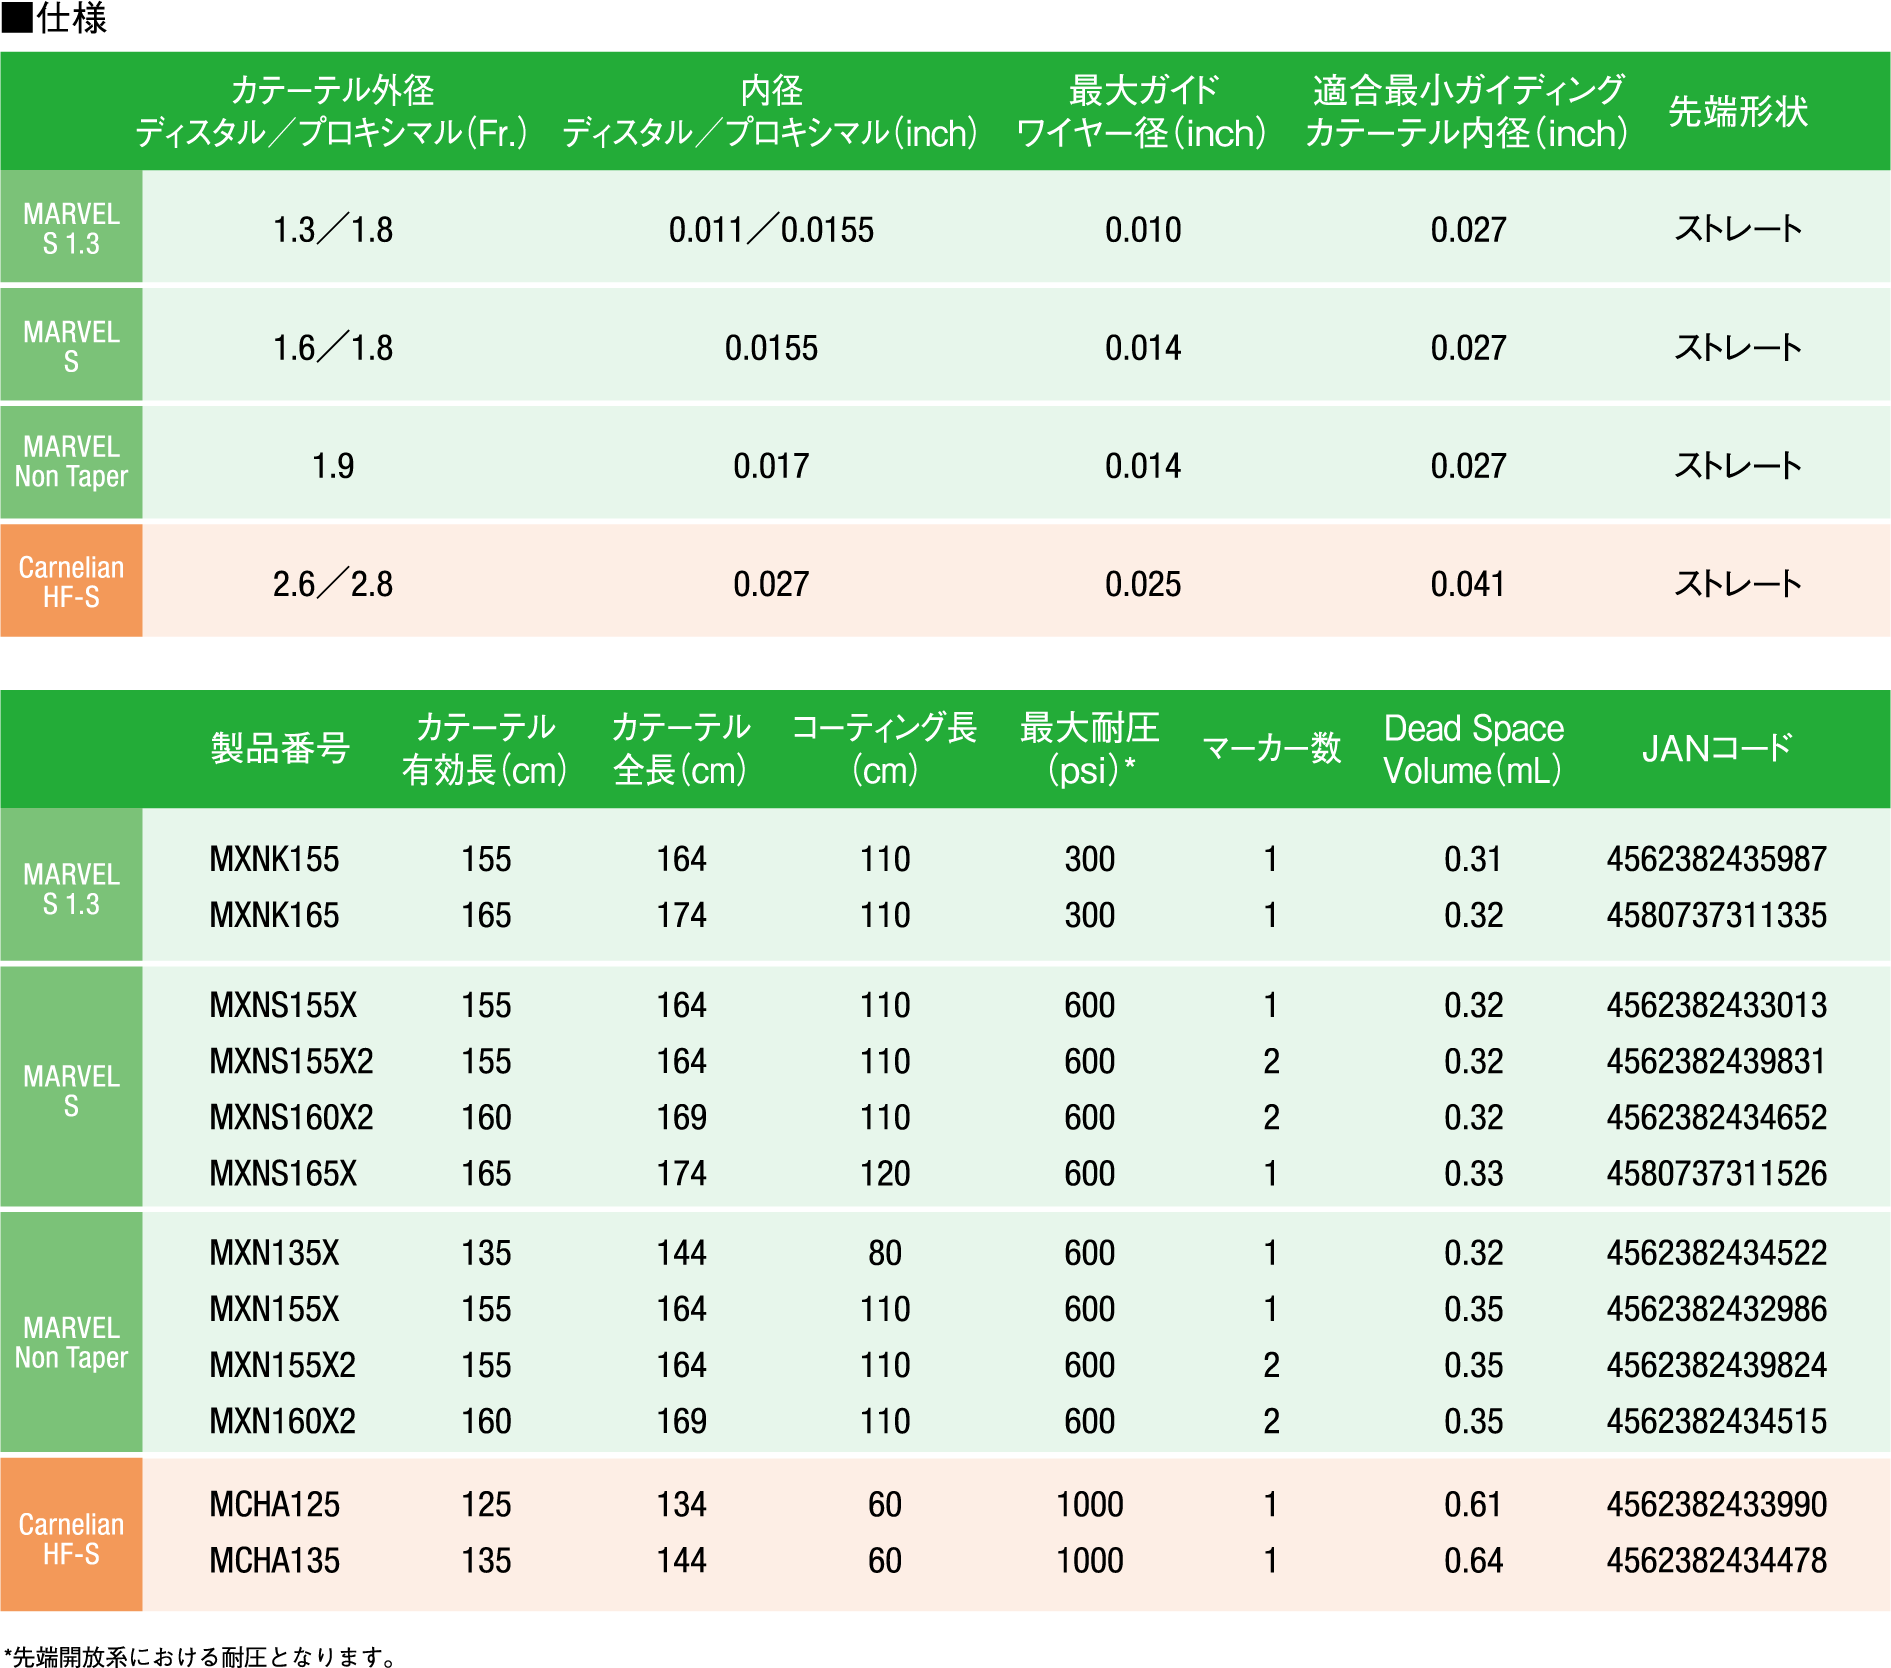Click JAN code 4562382432986
The image size is (1891, 1668).
click(1716, 1309)
